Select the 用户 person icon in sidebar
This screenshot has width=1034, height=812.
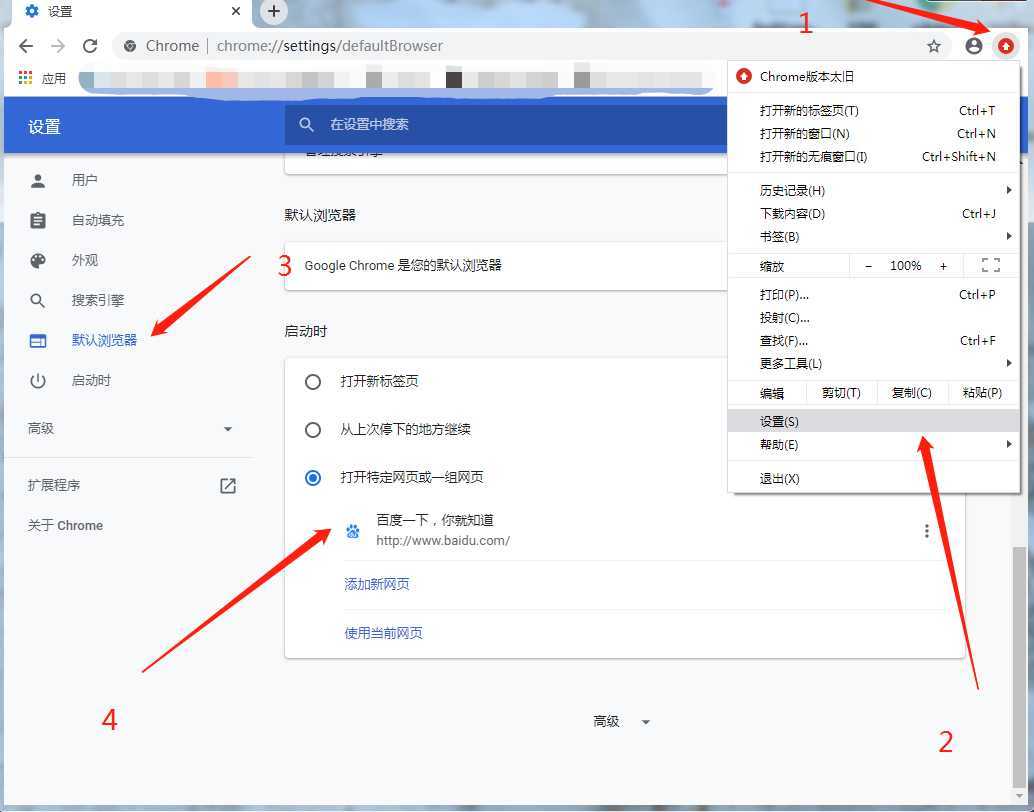[x=38, y=180]
